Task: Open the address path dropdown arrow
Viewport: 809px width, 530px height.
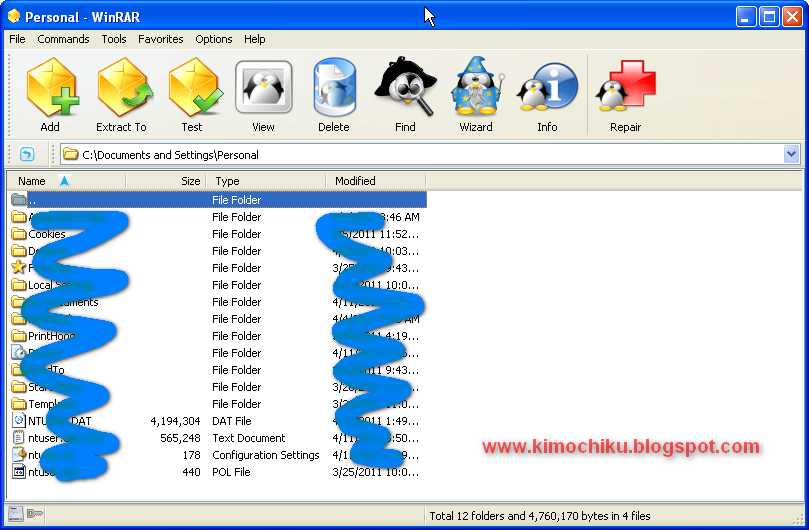Action: coord(791,154)
